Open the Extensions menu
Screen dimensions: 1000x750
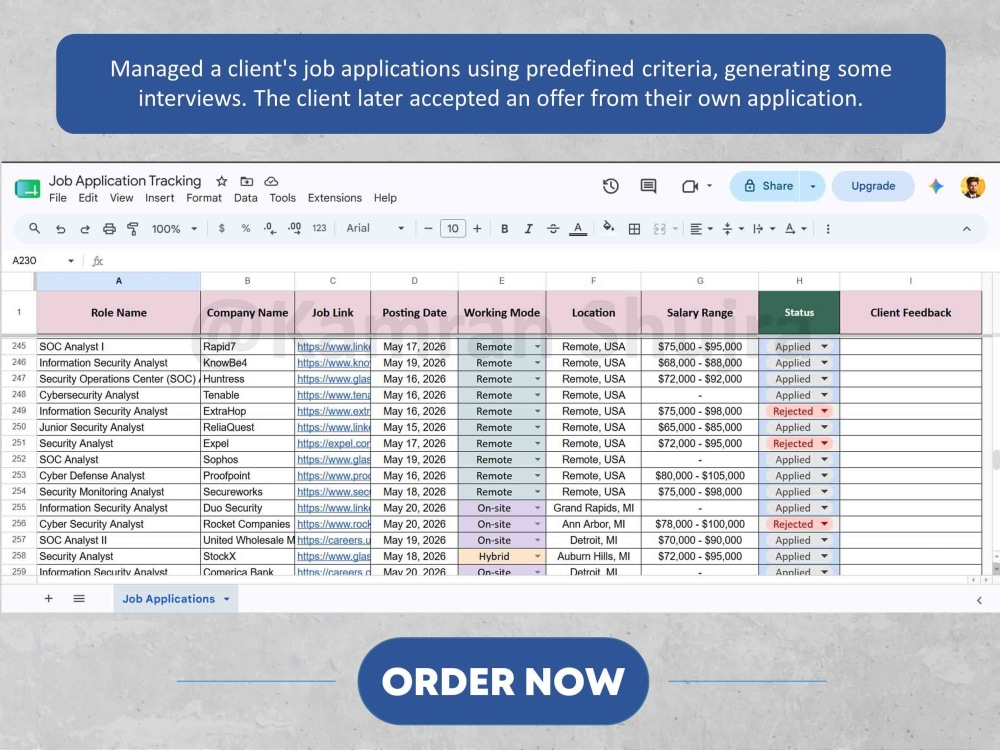click(x=335, y=198)
